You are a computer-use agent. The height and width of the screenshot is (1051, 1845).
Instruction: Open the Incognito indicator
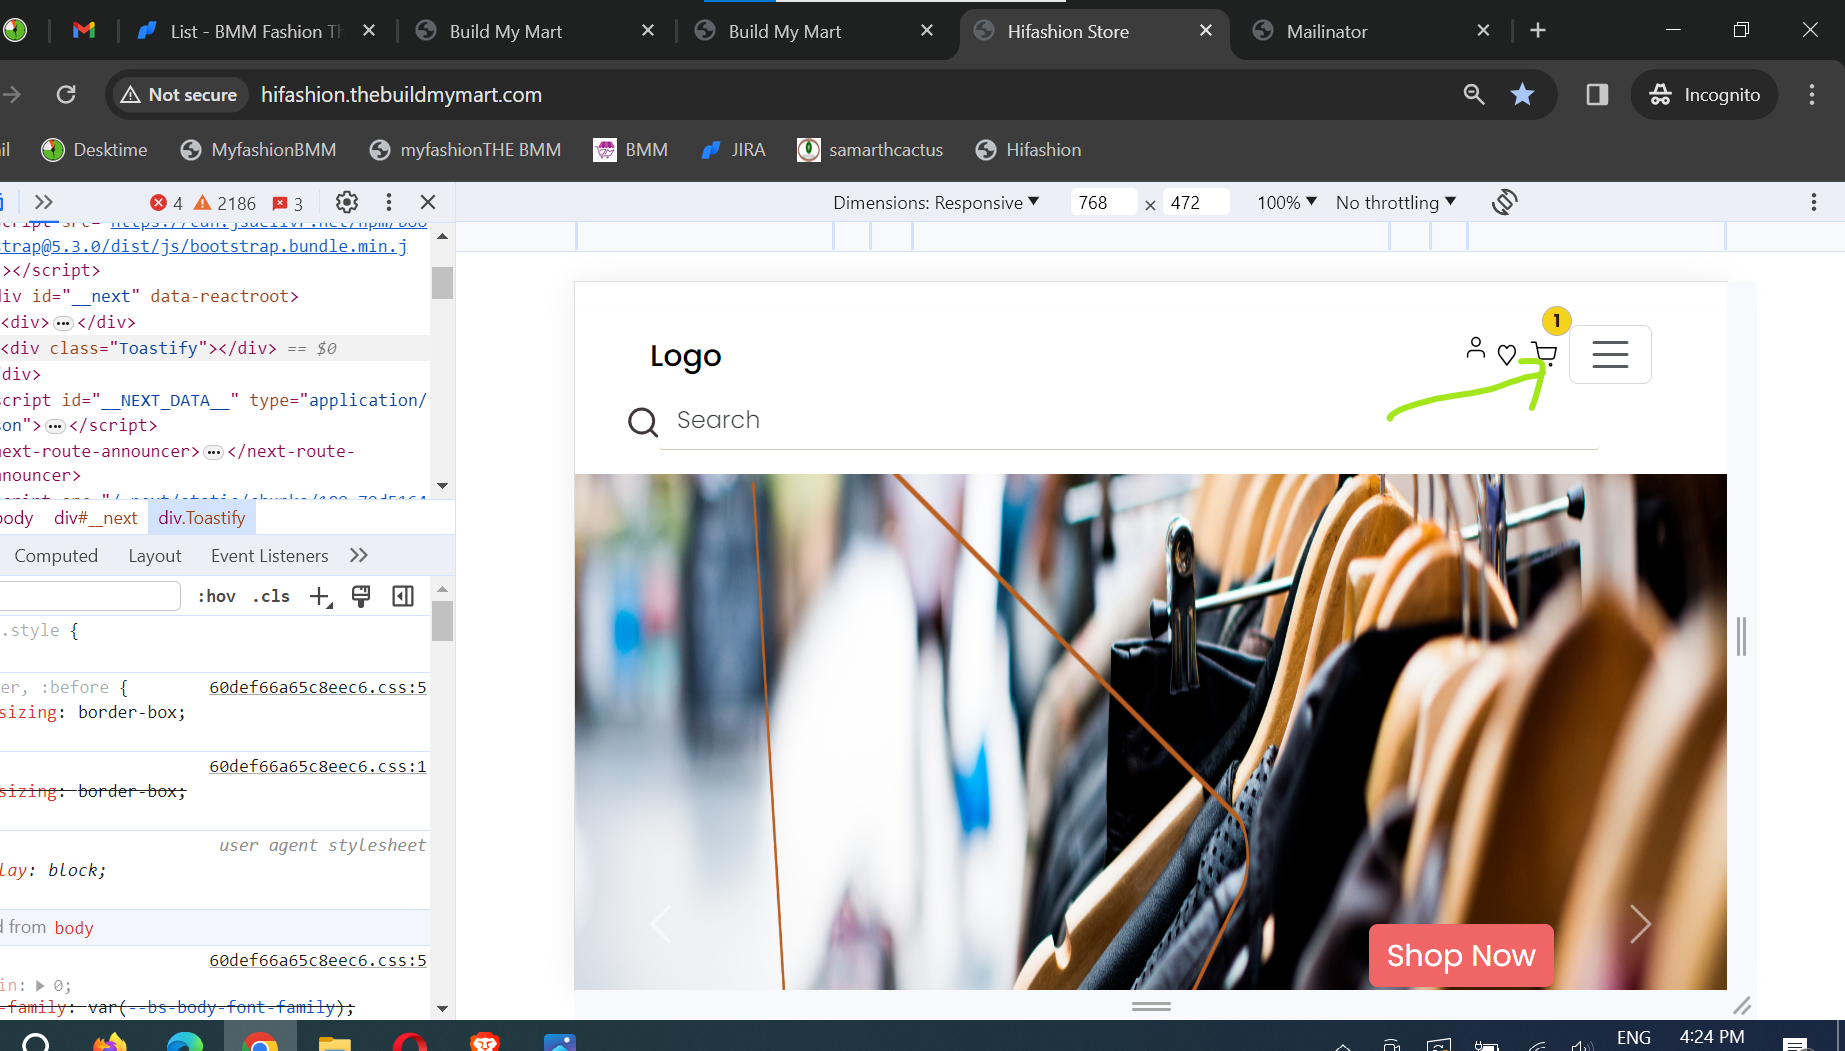(1705, 95)
